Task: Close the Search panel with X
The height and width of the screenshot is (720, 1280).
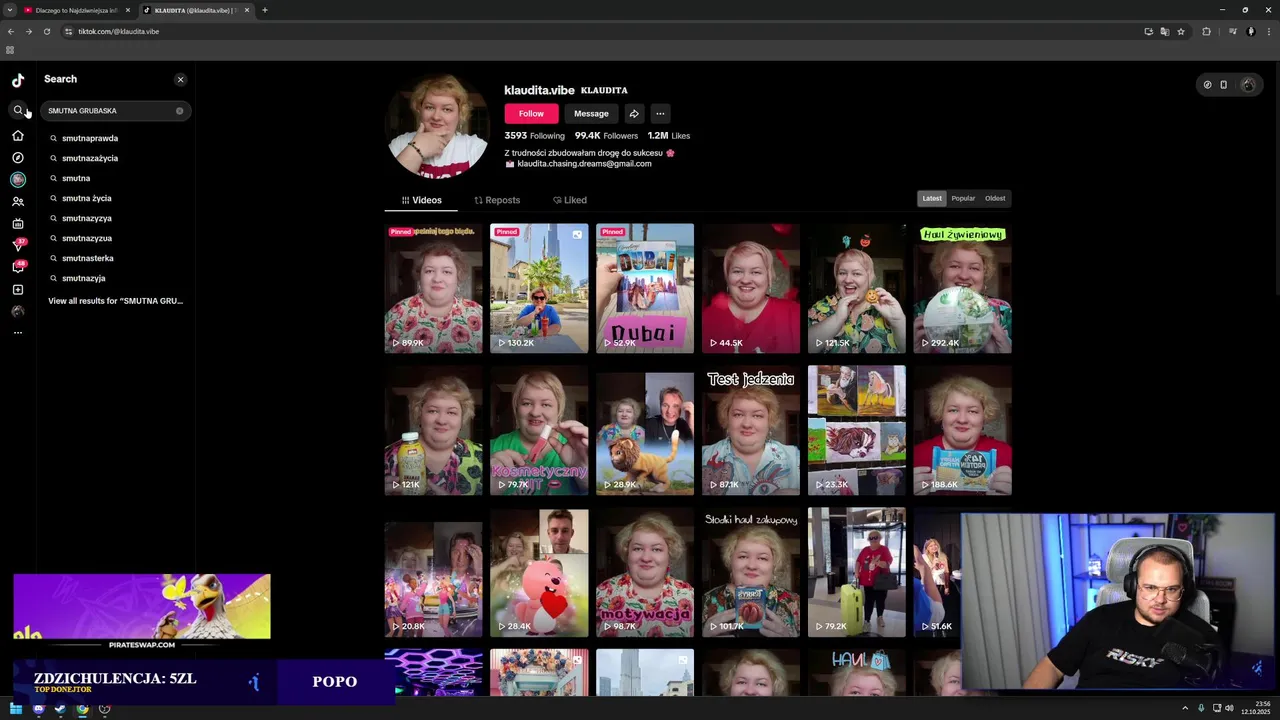Action: (180, 79)
